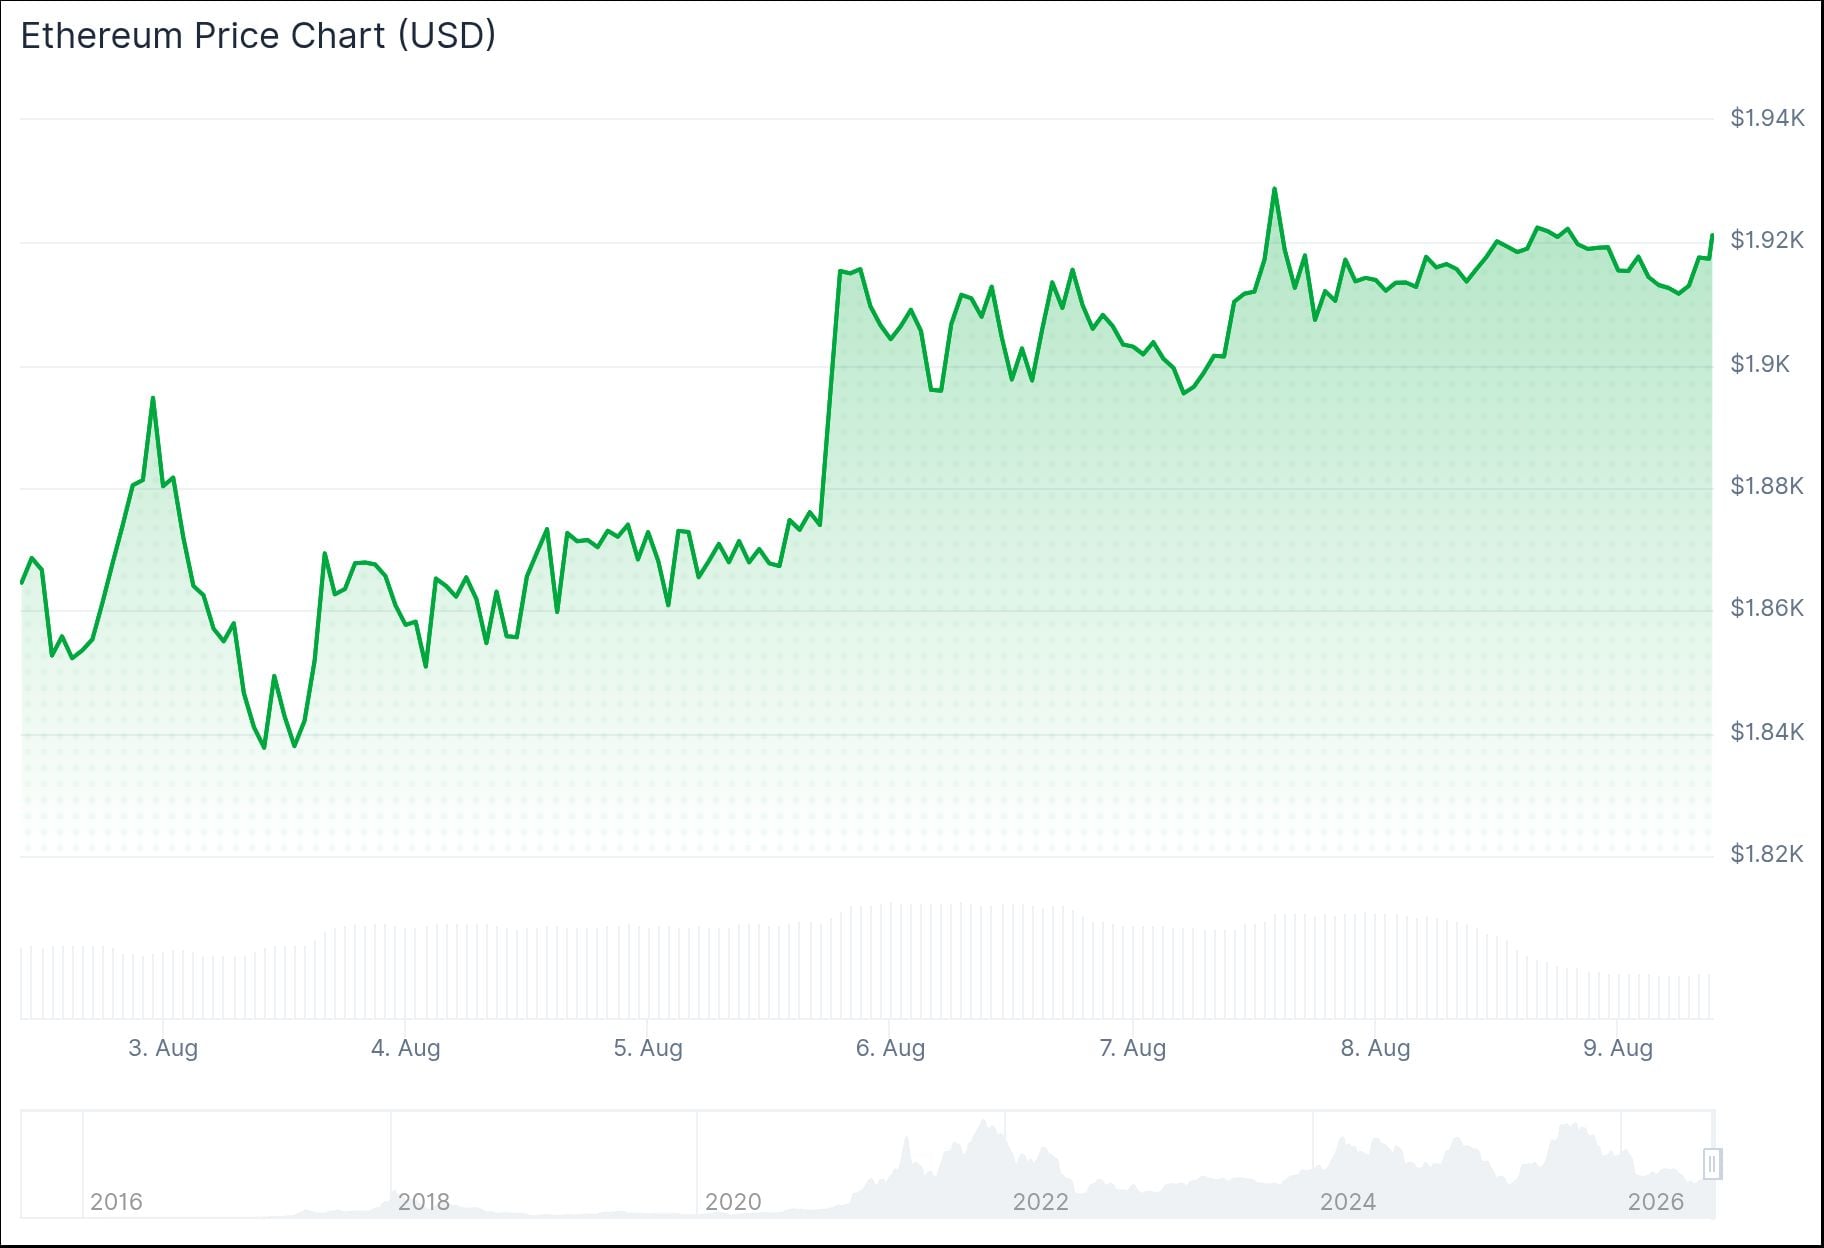Click the navigator range handle at right edge
This screenshot has width=1824, height=1248.
pyautogui.click(x=1711, y=1164)
